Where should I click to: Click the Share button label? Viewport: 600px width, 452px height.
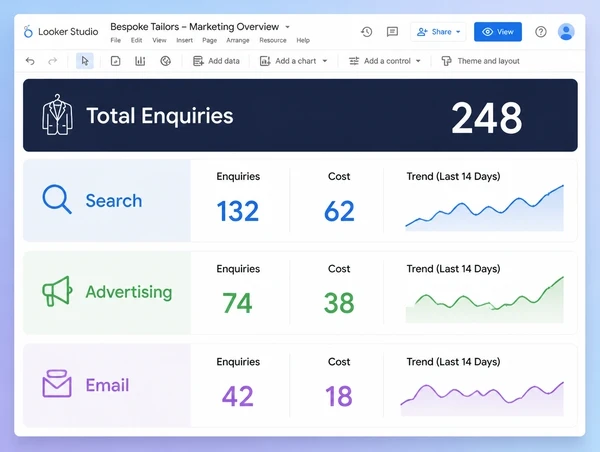(x=442, y=32)
